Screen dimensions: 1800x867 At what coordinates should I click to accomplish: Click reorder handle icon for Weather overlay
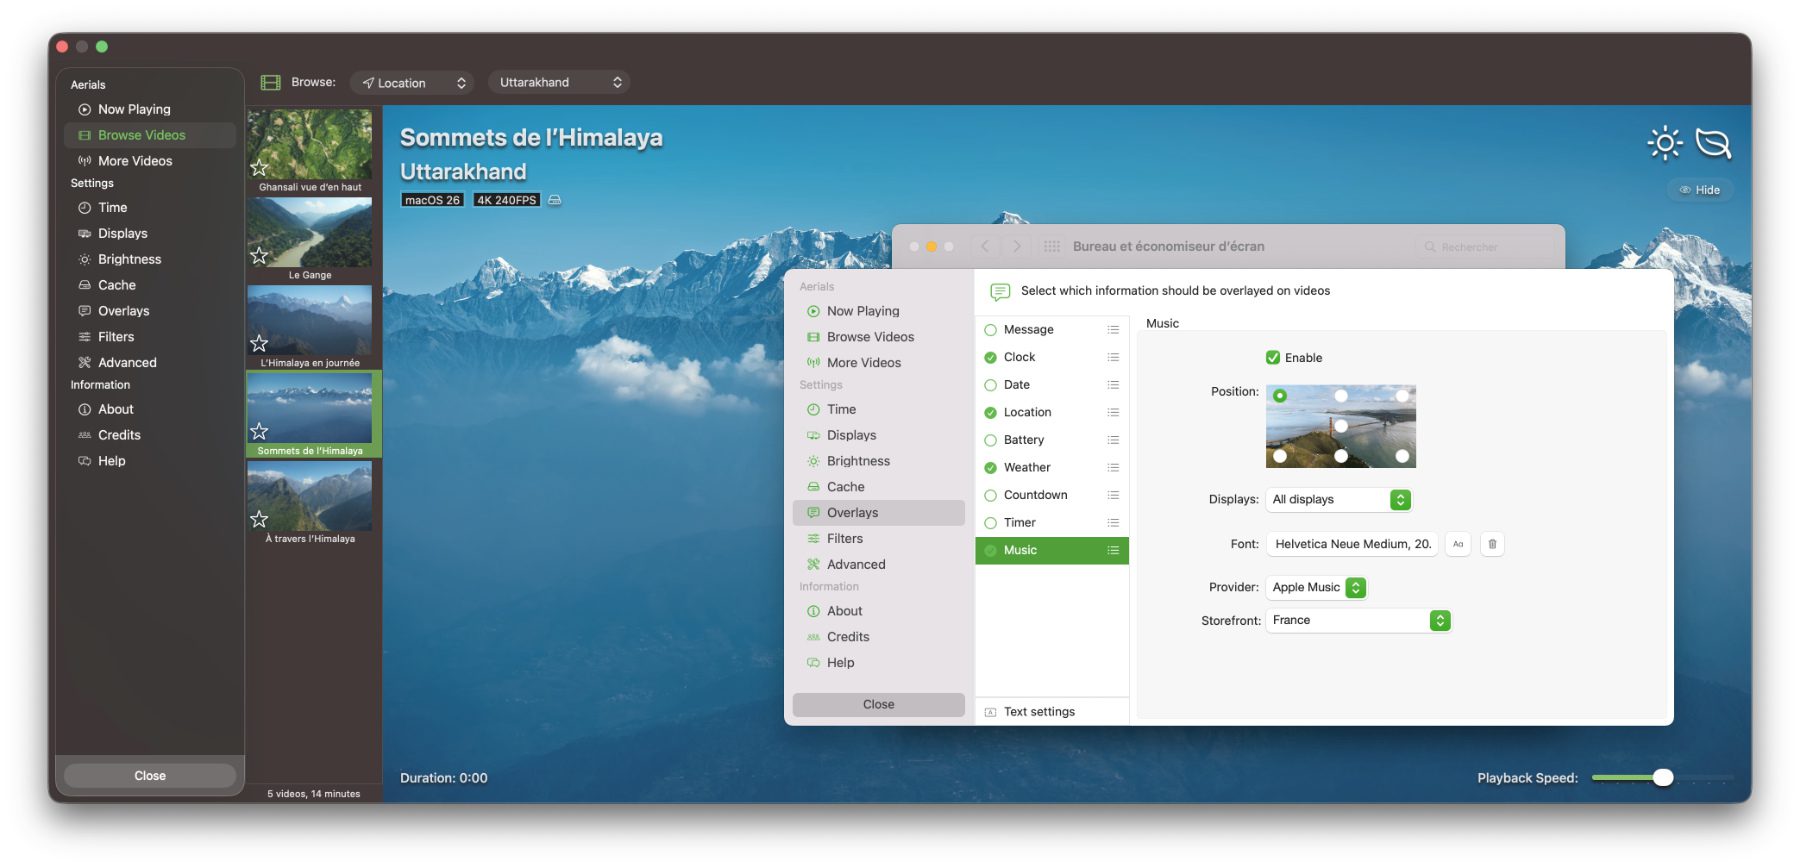(x=1113, y=467)
